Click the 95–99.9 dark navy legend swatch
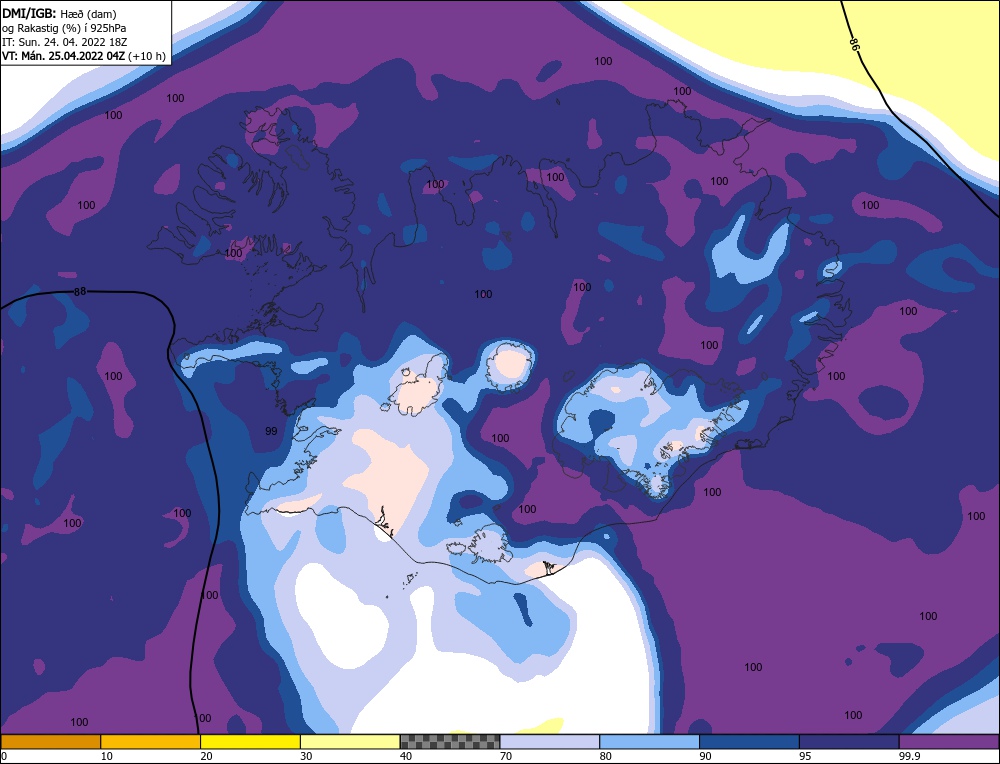1000x764 pixels. coord(849,741)
